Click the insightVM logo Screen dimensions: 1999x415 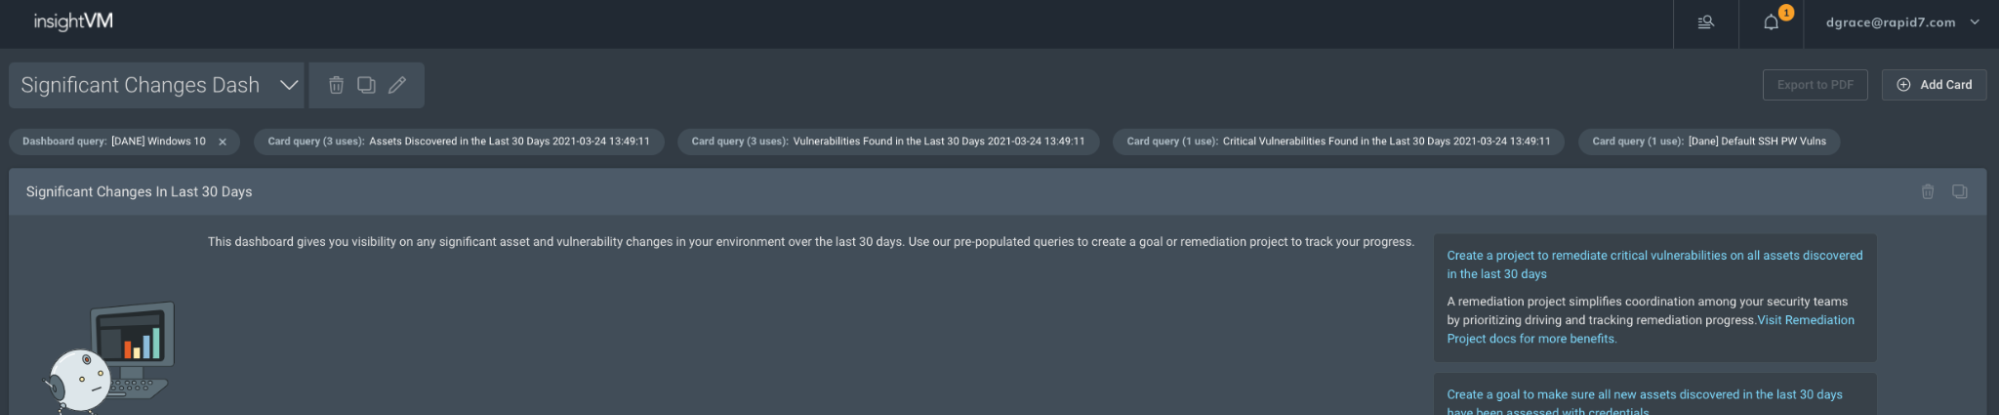click(x=73, y=22)
